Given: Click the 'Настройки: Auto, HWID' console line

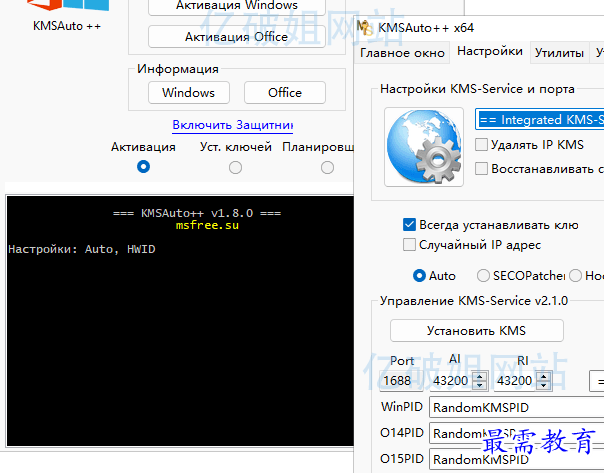Looking at the screenshot, I should (x=82, y=250).
